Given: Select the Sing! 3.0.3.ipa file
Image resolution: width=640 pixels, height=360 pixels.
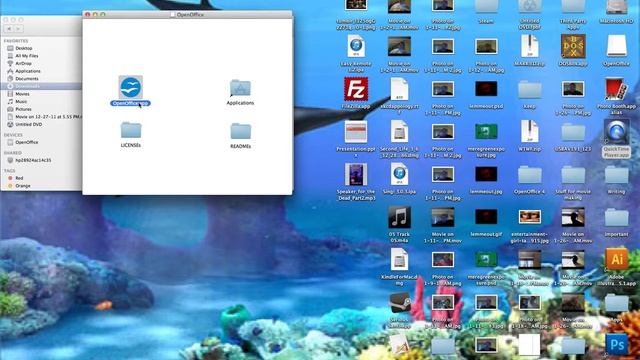Looking at the screenshot, I should click(399, 174).
